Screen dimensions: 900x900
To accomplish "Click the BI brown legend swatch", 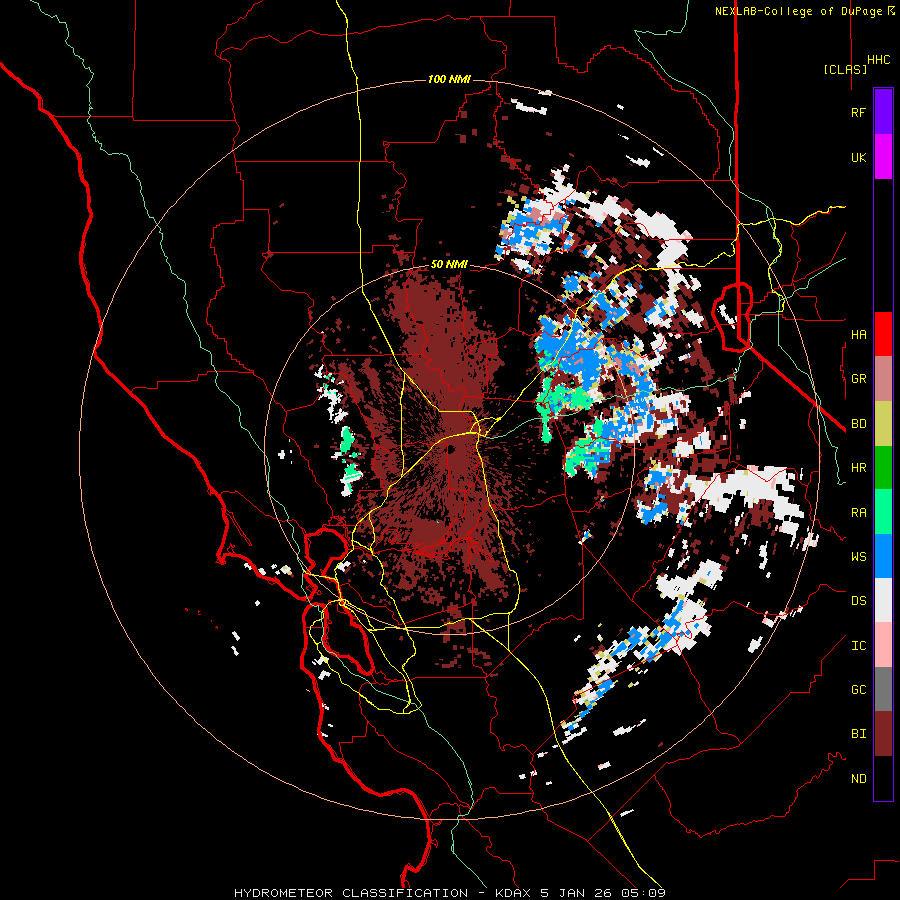I will [883, 734].
